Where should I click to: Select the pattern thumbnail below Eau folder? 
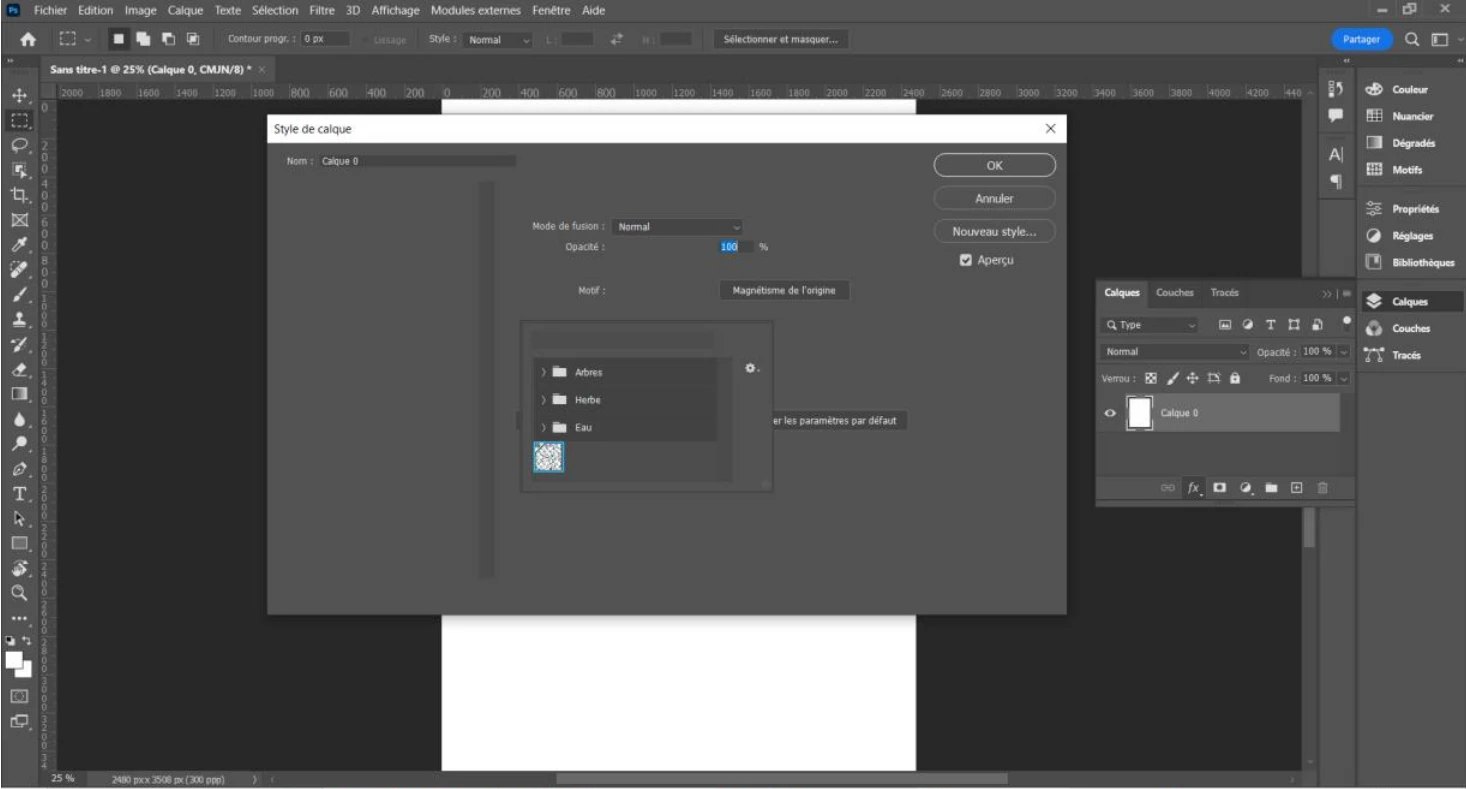pos(549,457)
